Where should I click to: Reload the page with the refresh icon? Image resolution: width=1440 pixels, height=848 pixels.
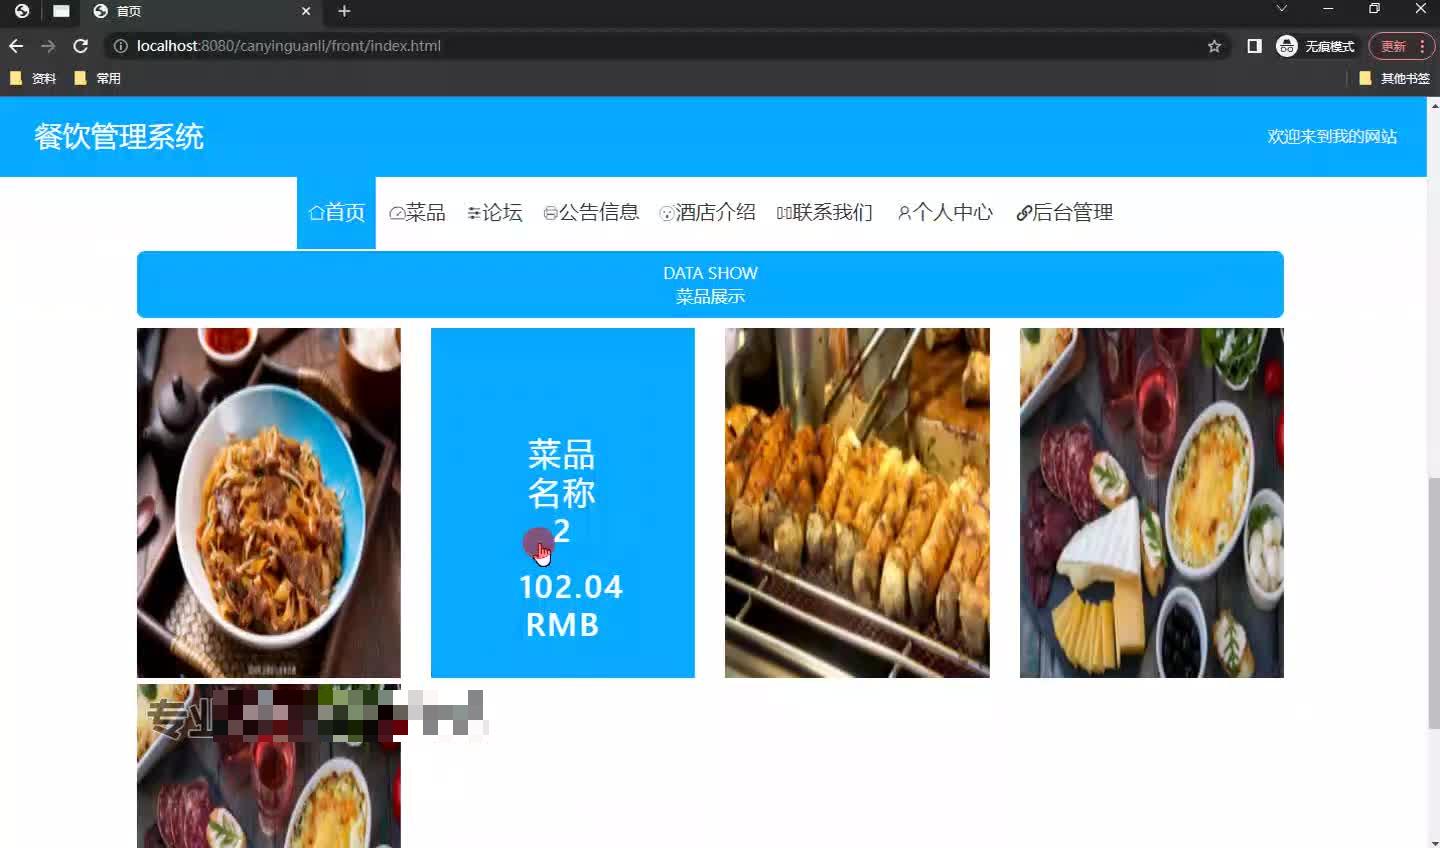81,46
